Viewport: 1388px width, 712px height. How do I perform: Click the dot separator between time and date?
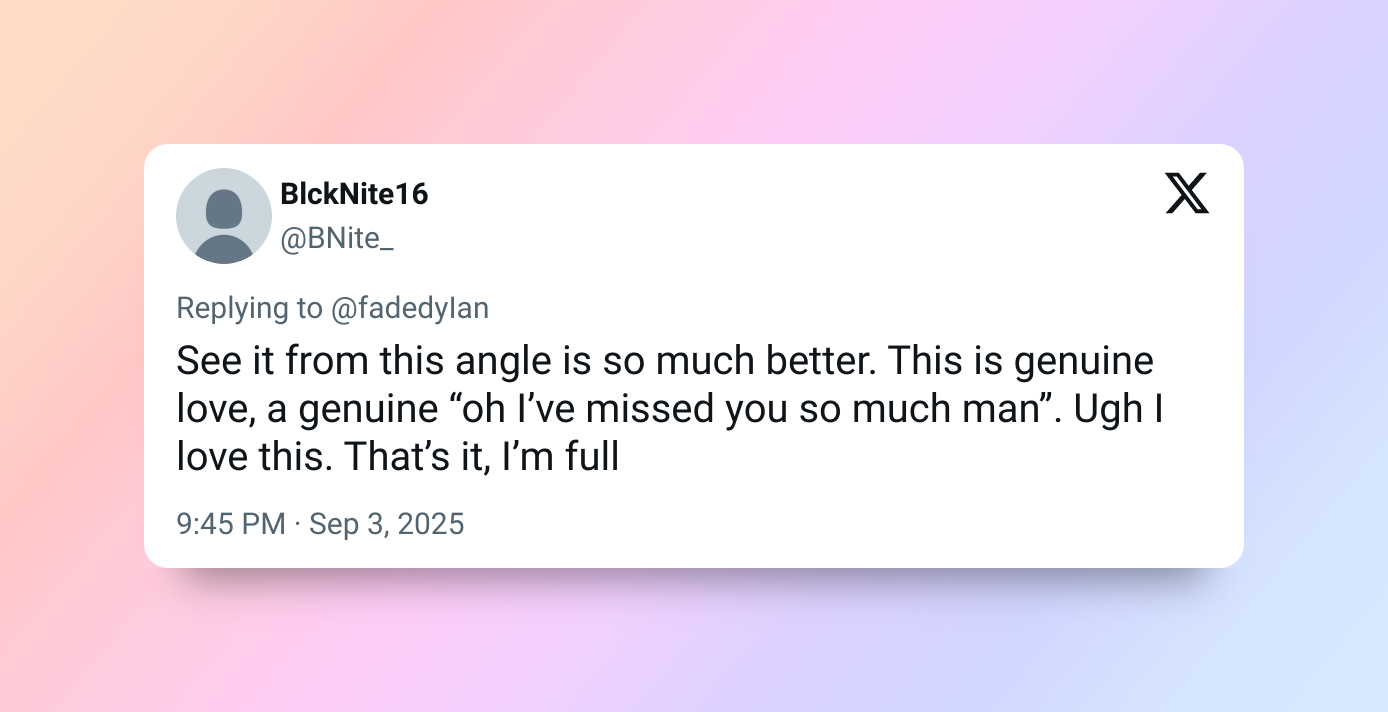[298, 524]
